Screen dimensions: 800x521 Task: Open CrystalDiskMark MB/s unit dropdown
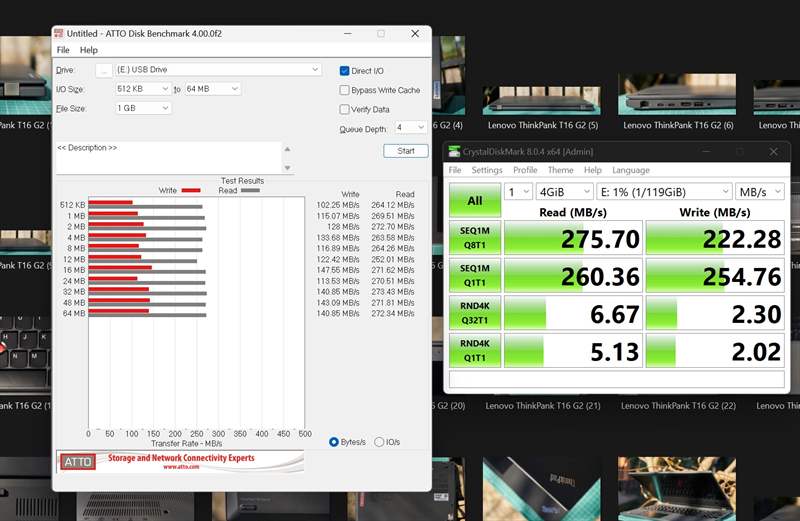[x=760, y=192]
